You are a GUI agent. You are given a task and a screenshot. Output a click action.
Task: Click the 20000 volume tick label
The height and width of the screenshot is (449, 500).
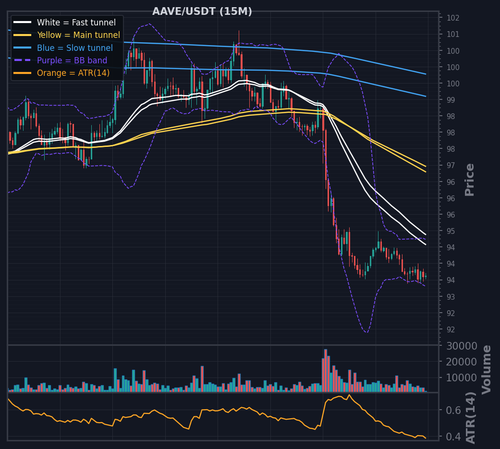pyautogui.click(x=462, y=362)
